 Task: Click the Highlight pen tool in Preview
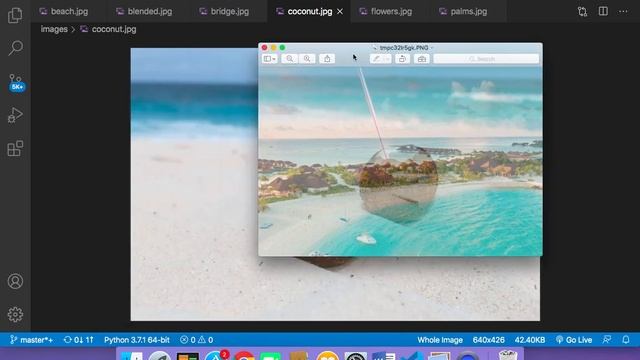(376, 59)
